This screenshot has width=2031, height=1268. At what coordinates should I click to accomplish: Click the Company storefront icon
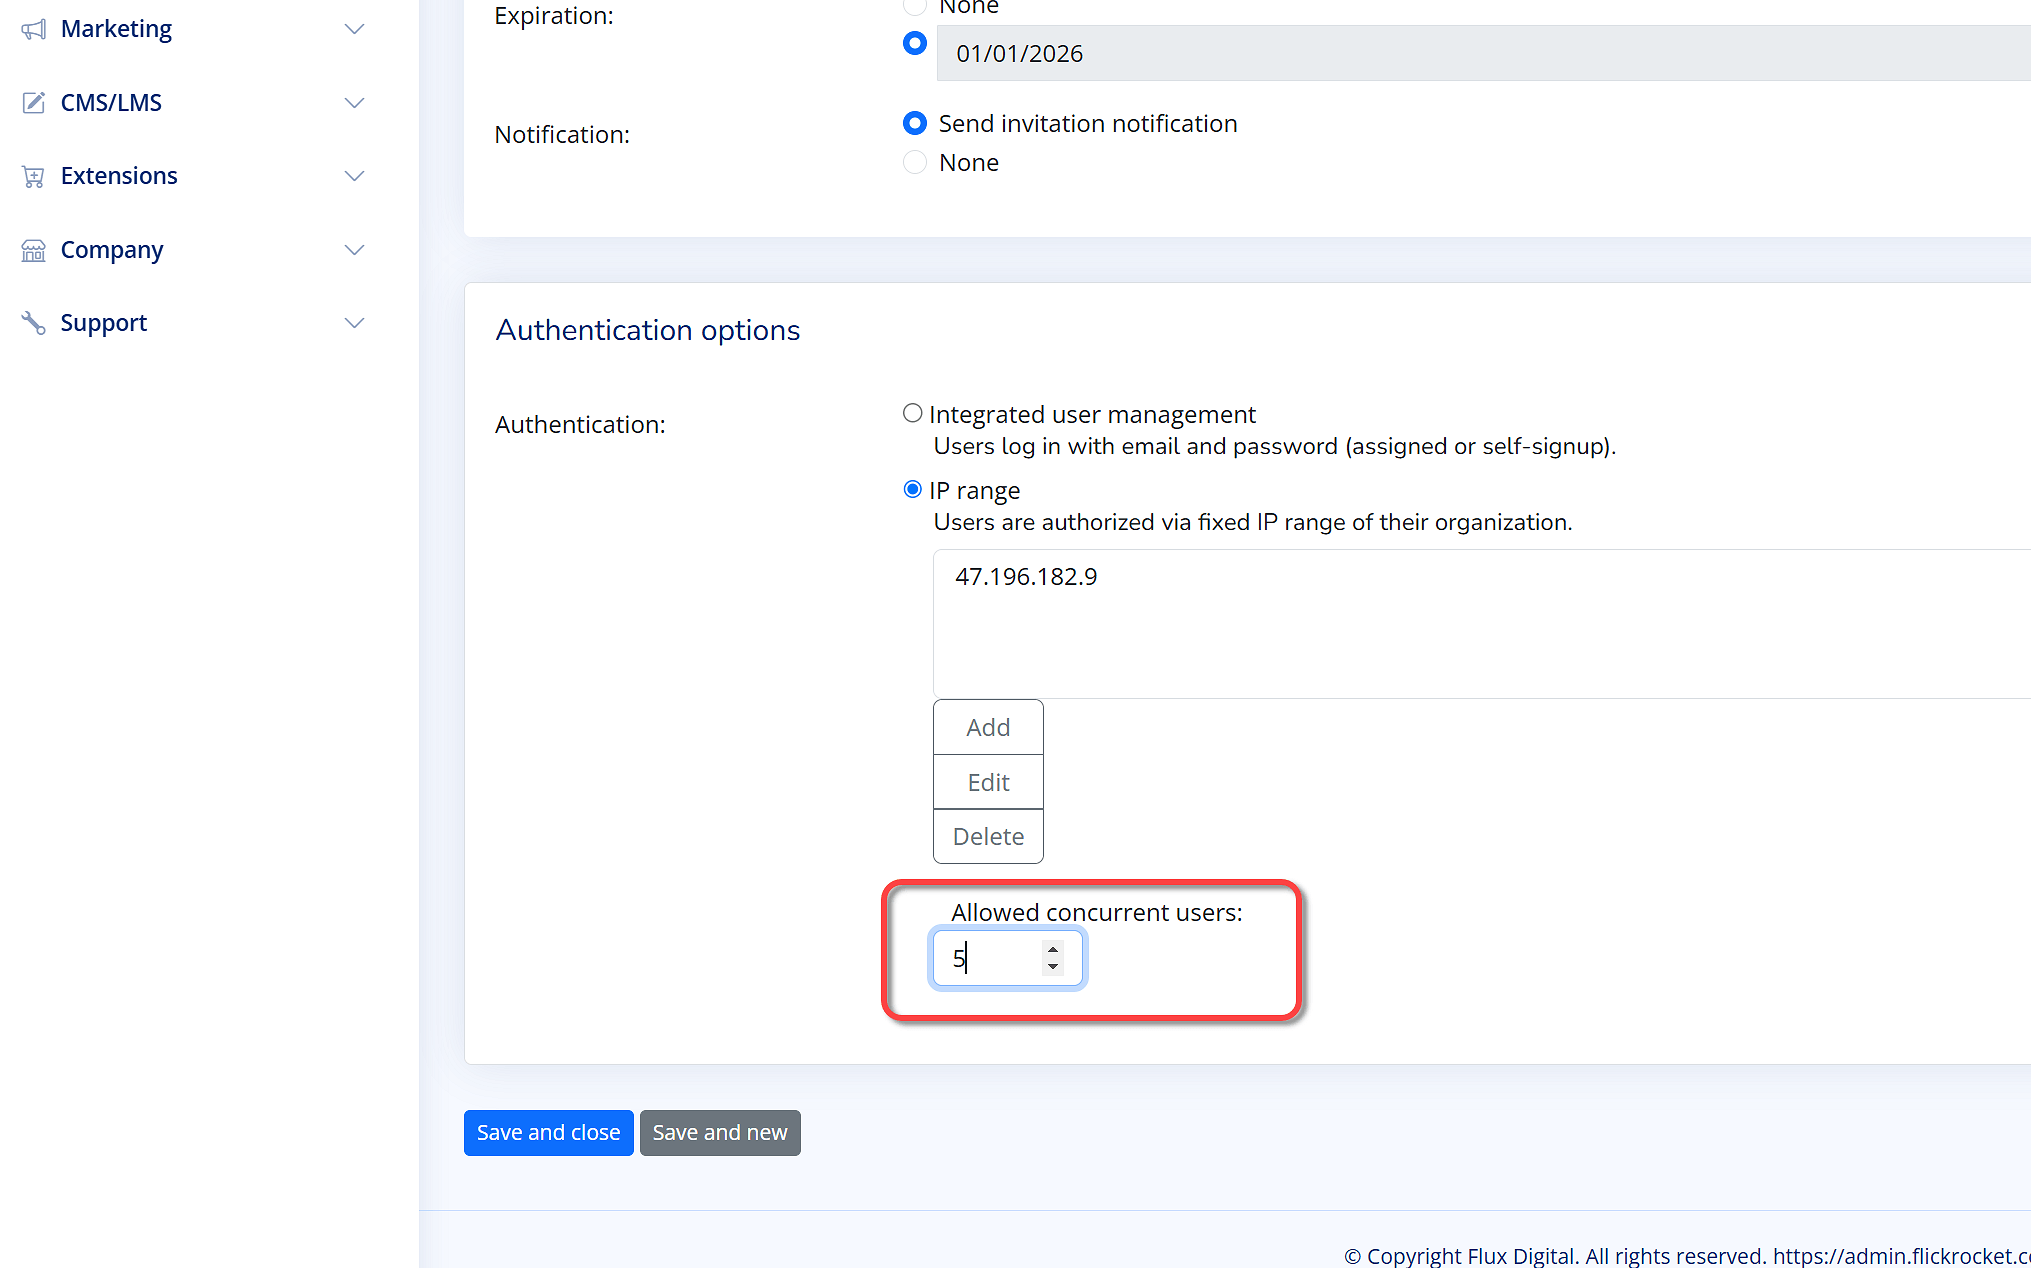pyautogui.click(x=34, y=250)
